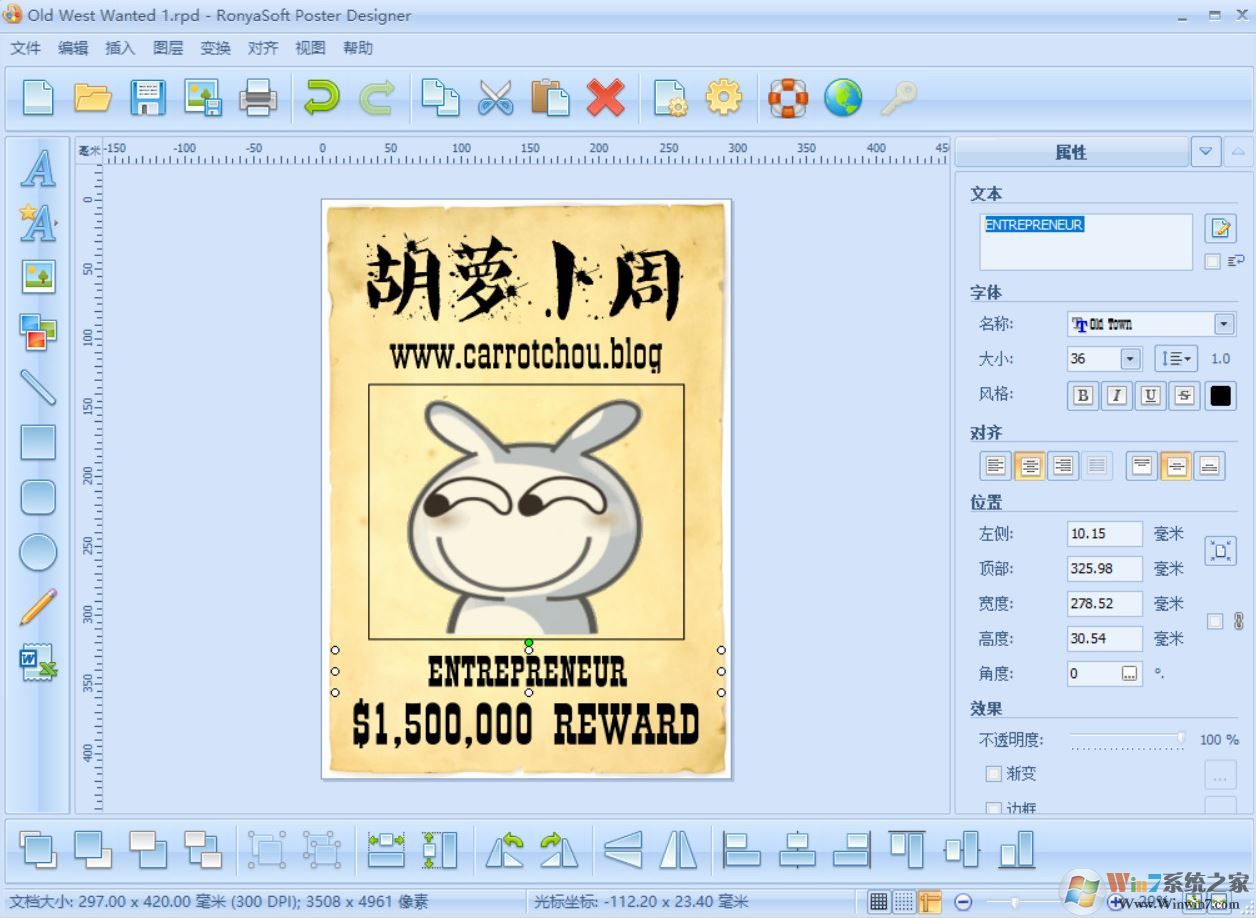Apply center text alignment
This screenshot has height=918, width=1256.
coord(1030,465)
